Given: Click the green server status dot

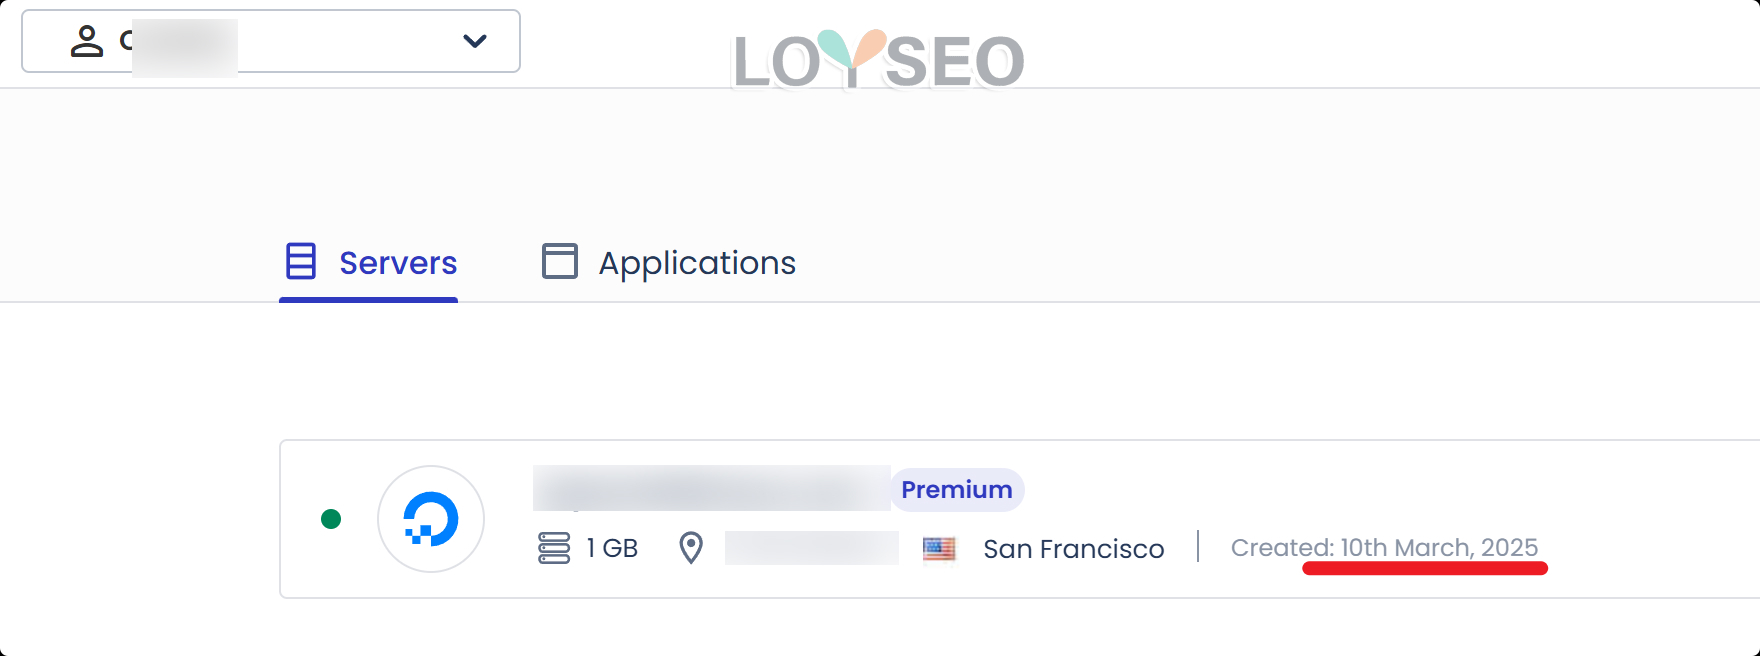Looking at the screenshot, I should pyautogui.click(x=331, y=519).
